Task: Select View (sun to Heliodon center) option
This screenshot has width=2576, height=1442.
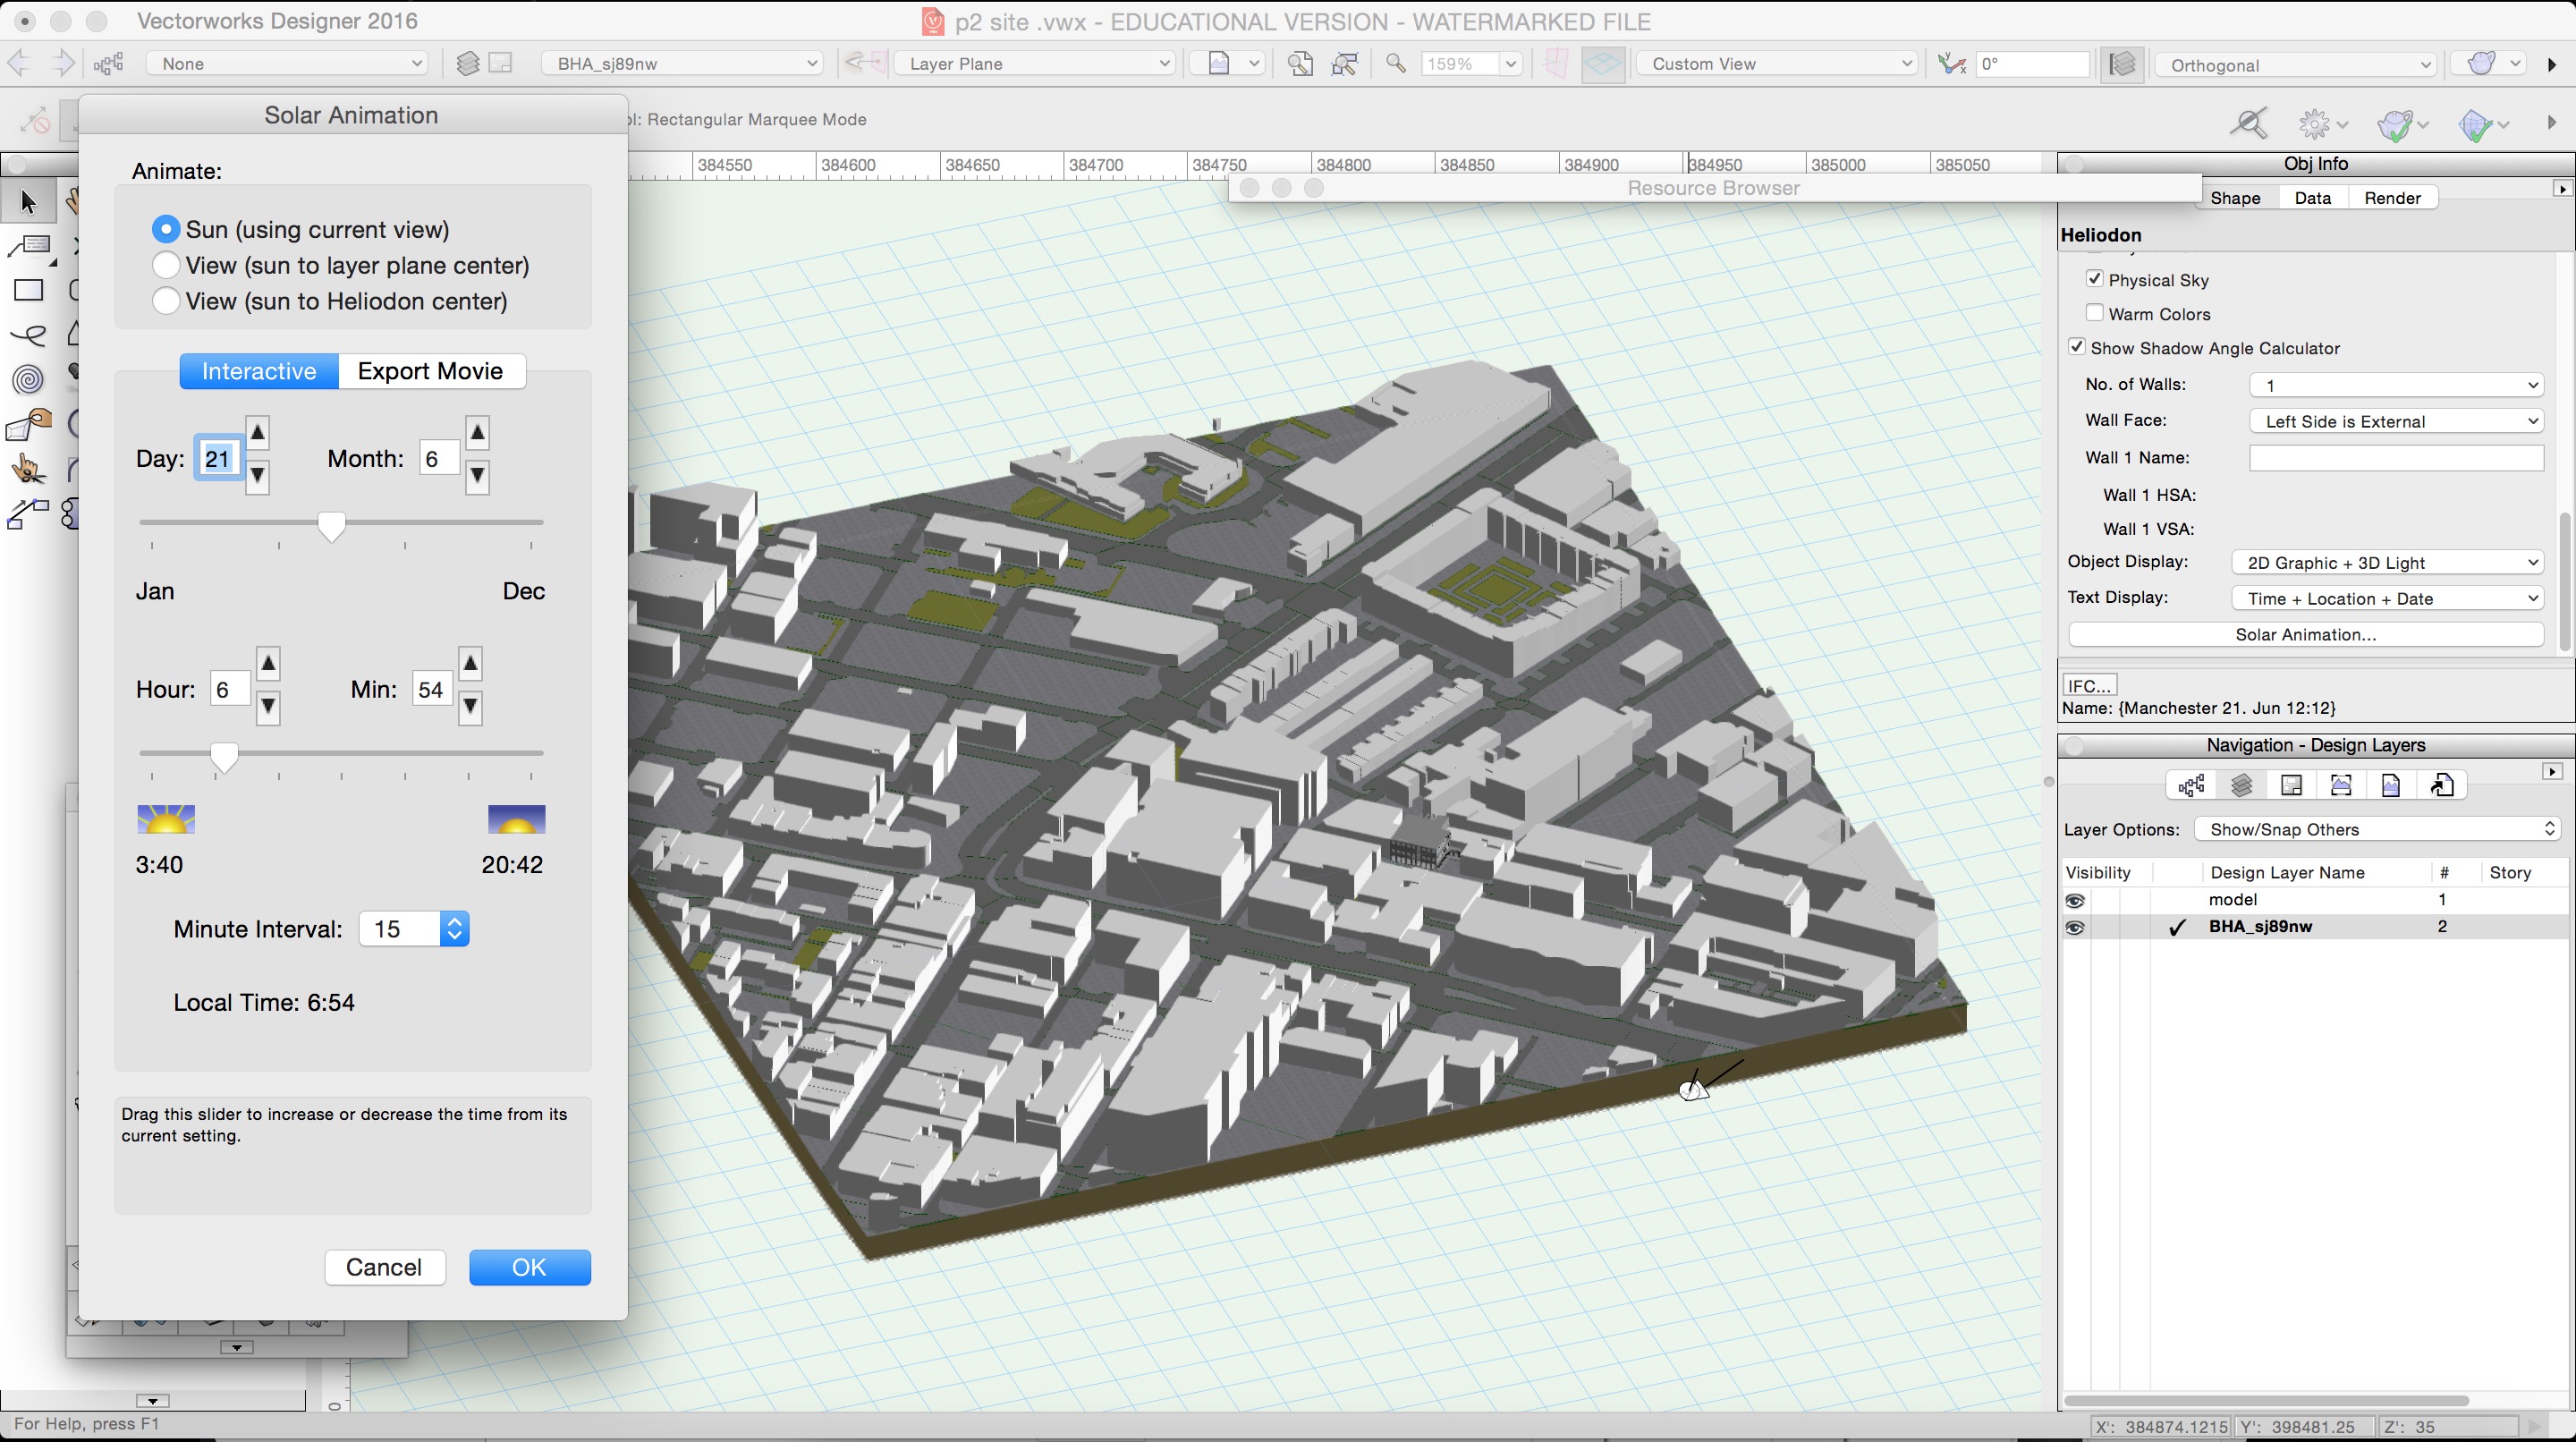Action: tap(165, 300)
